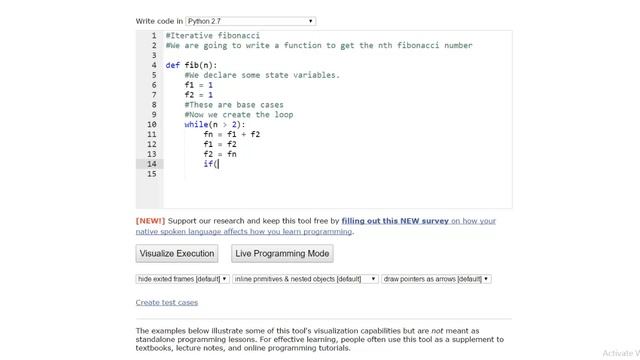Click the '[NEW!]' label before the survey text

150,221
